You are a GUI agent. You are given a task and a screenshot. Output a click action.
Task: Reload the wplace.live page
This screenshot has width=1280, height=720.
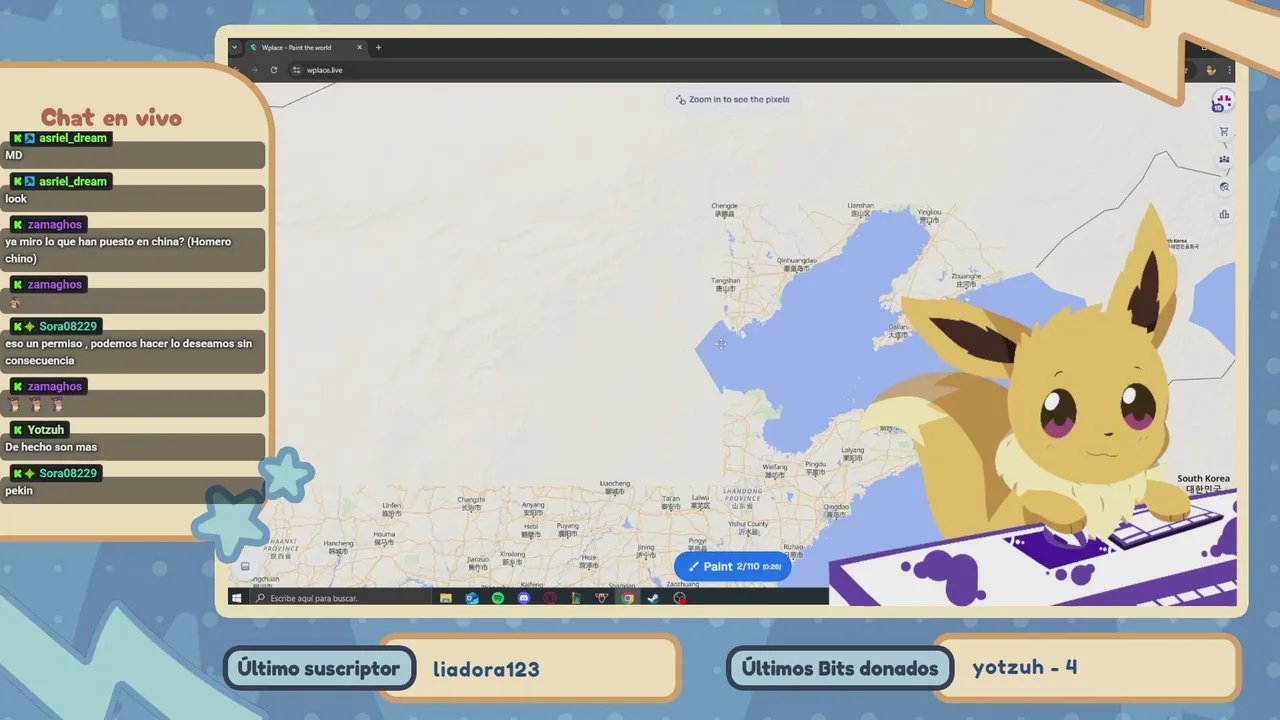274,70
